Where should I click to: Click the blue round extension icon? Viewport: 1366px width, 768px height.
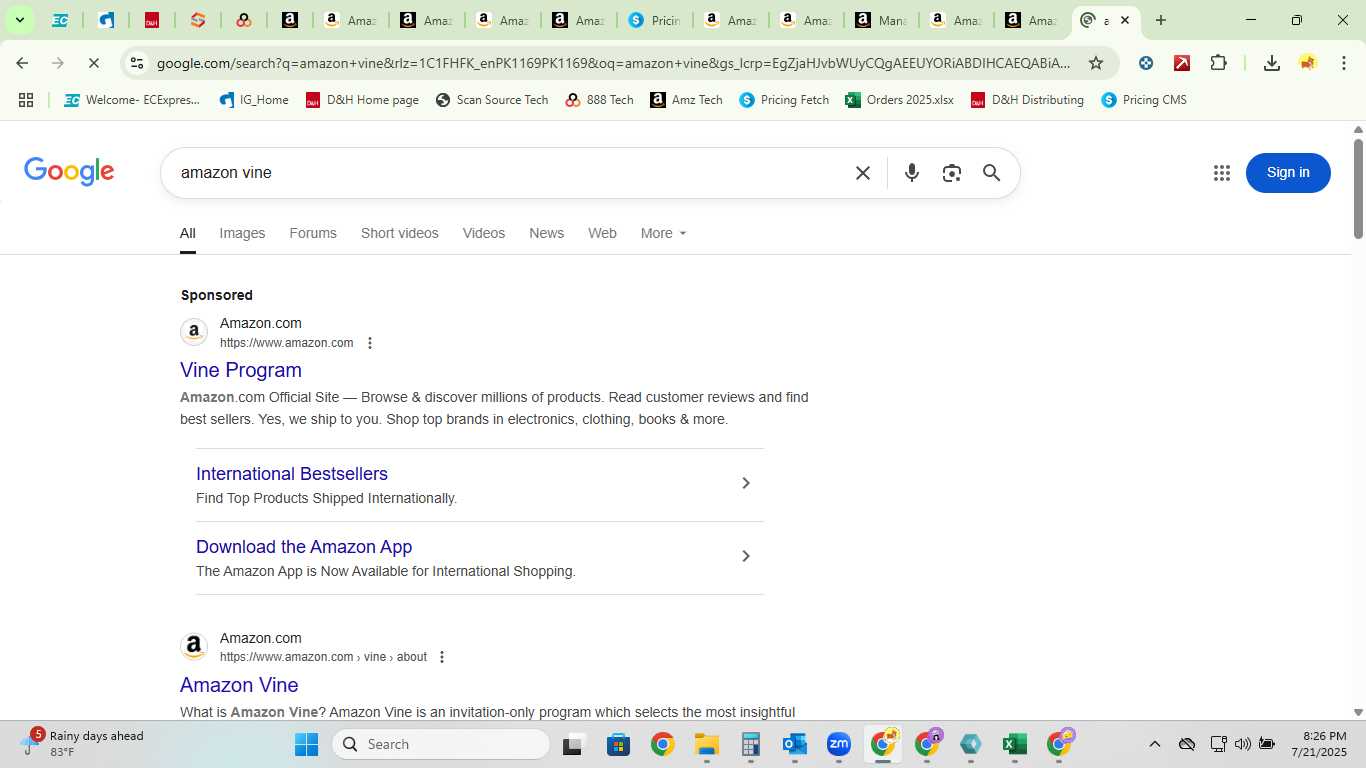coord(1146,63)
